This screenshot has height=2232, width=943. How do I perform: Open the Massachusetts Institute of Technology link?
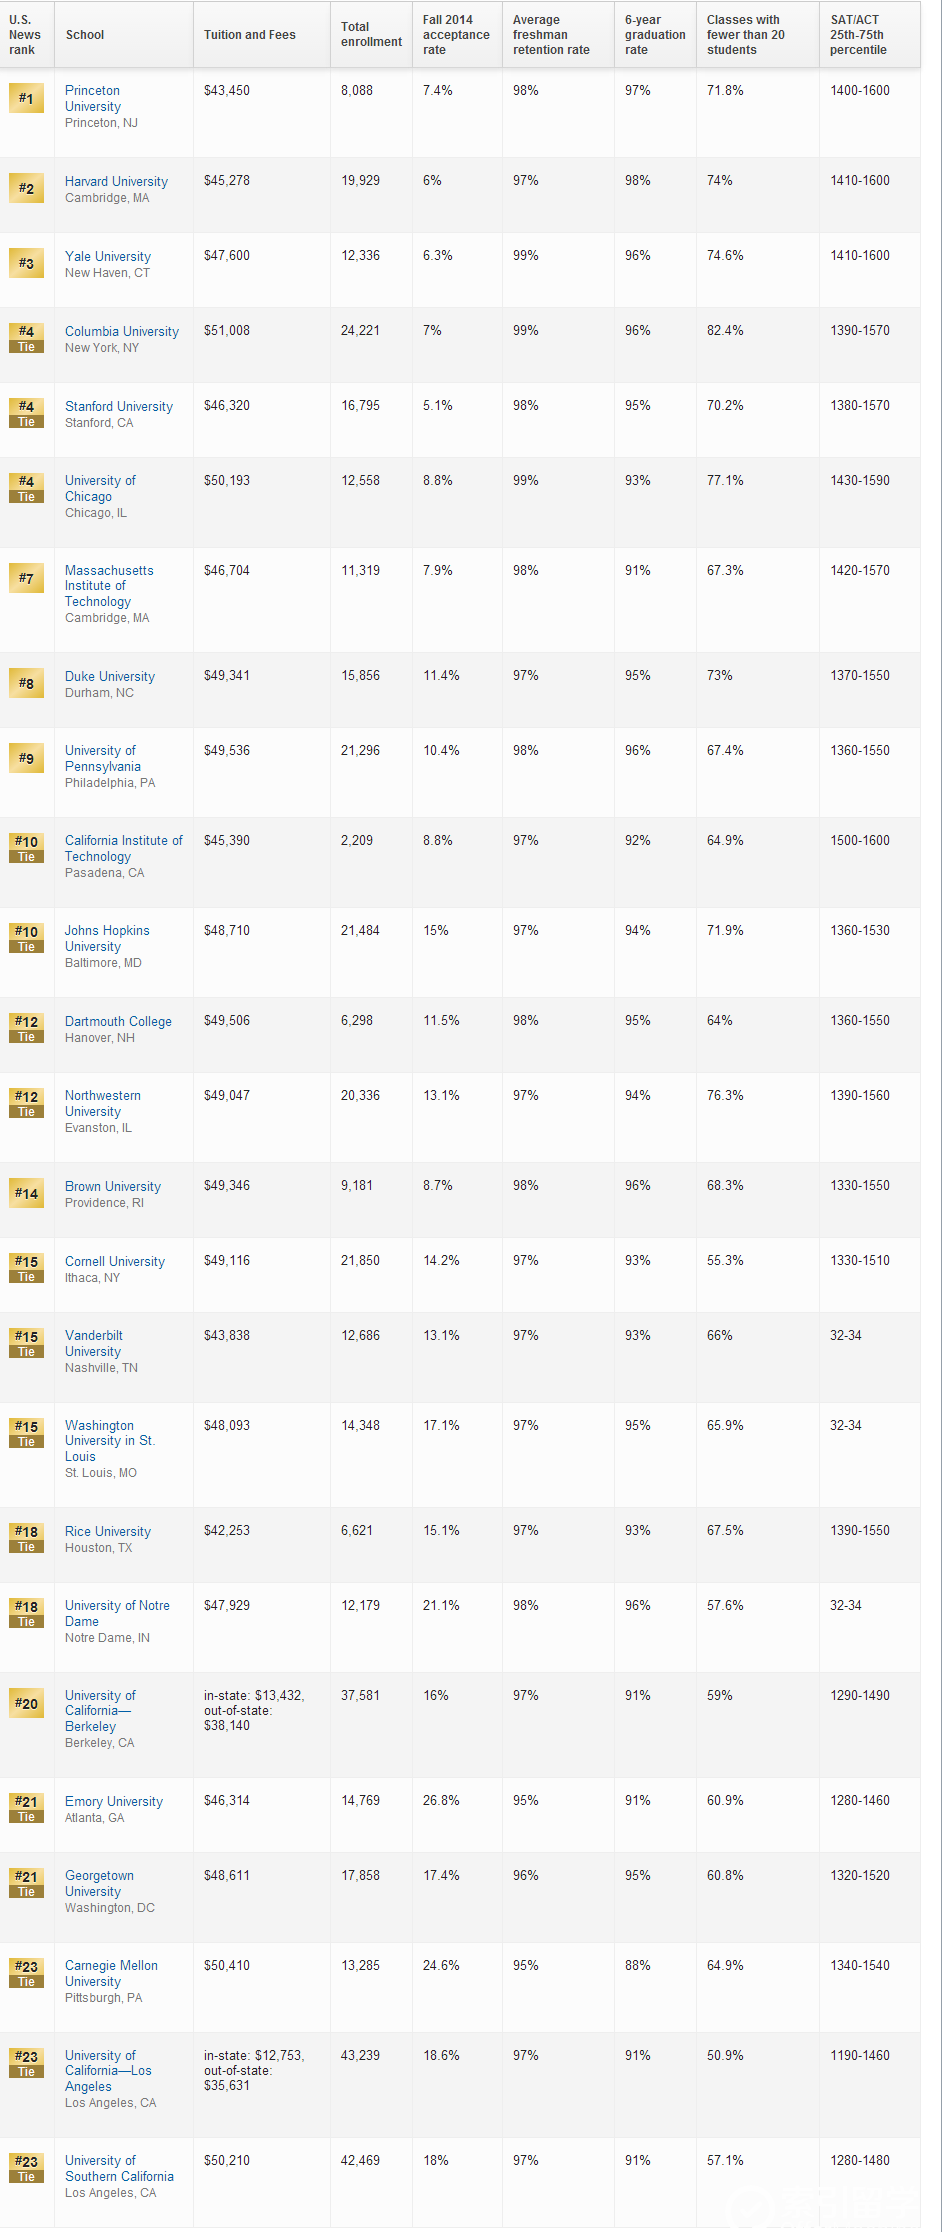tap(109, 586)
